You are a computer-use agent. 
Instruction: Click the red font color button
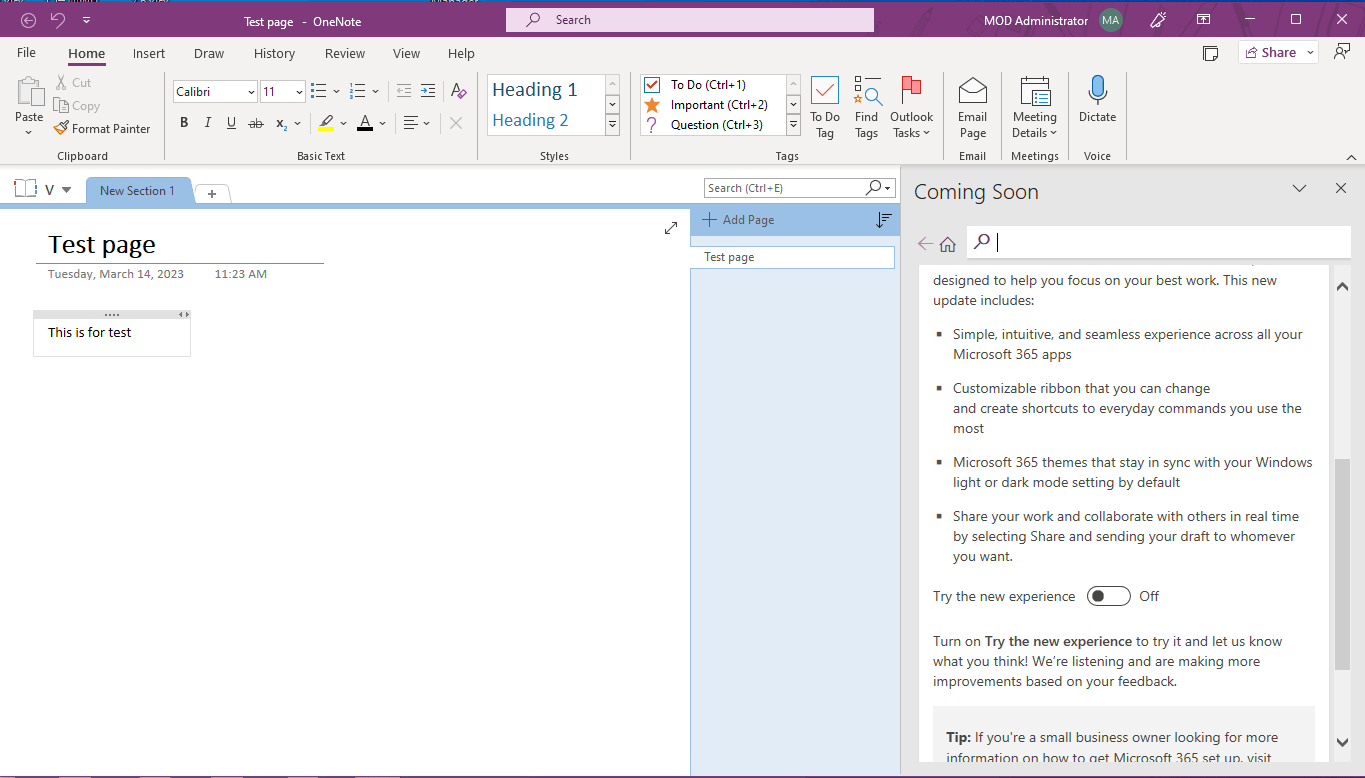coord(365,123)
